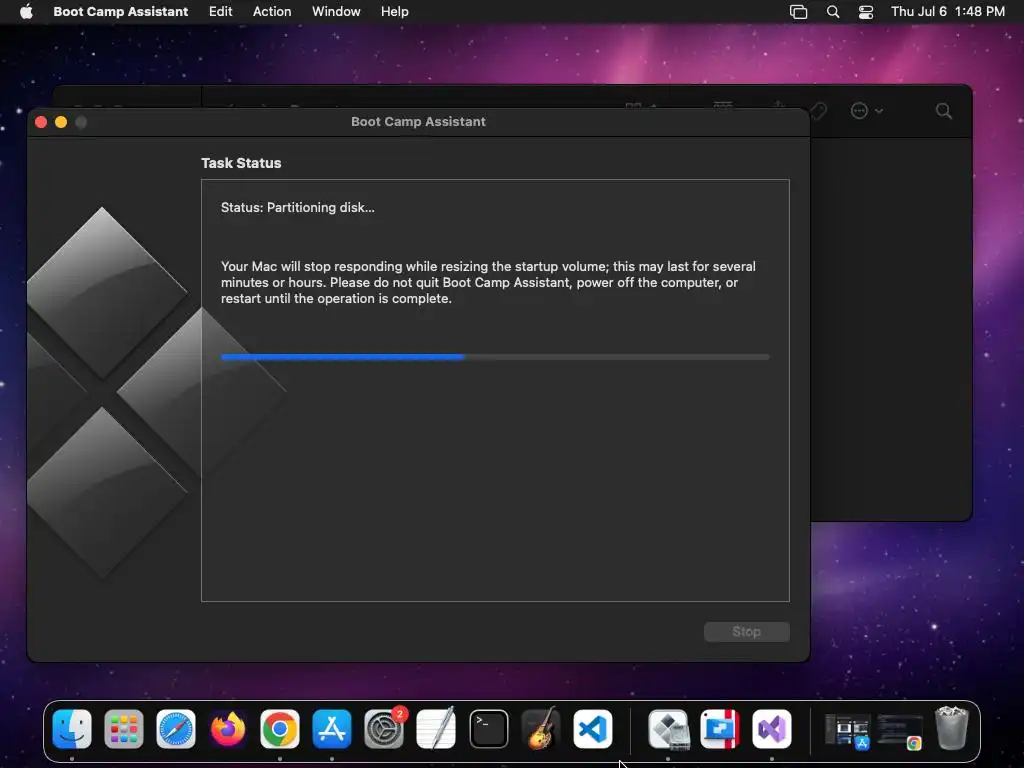This screenshot has height=768, width=1024.
Task: Click the search icon in the background window
Action: click(944, 111)
